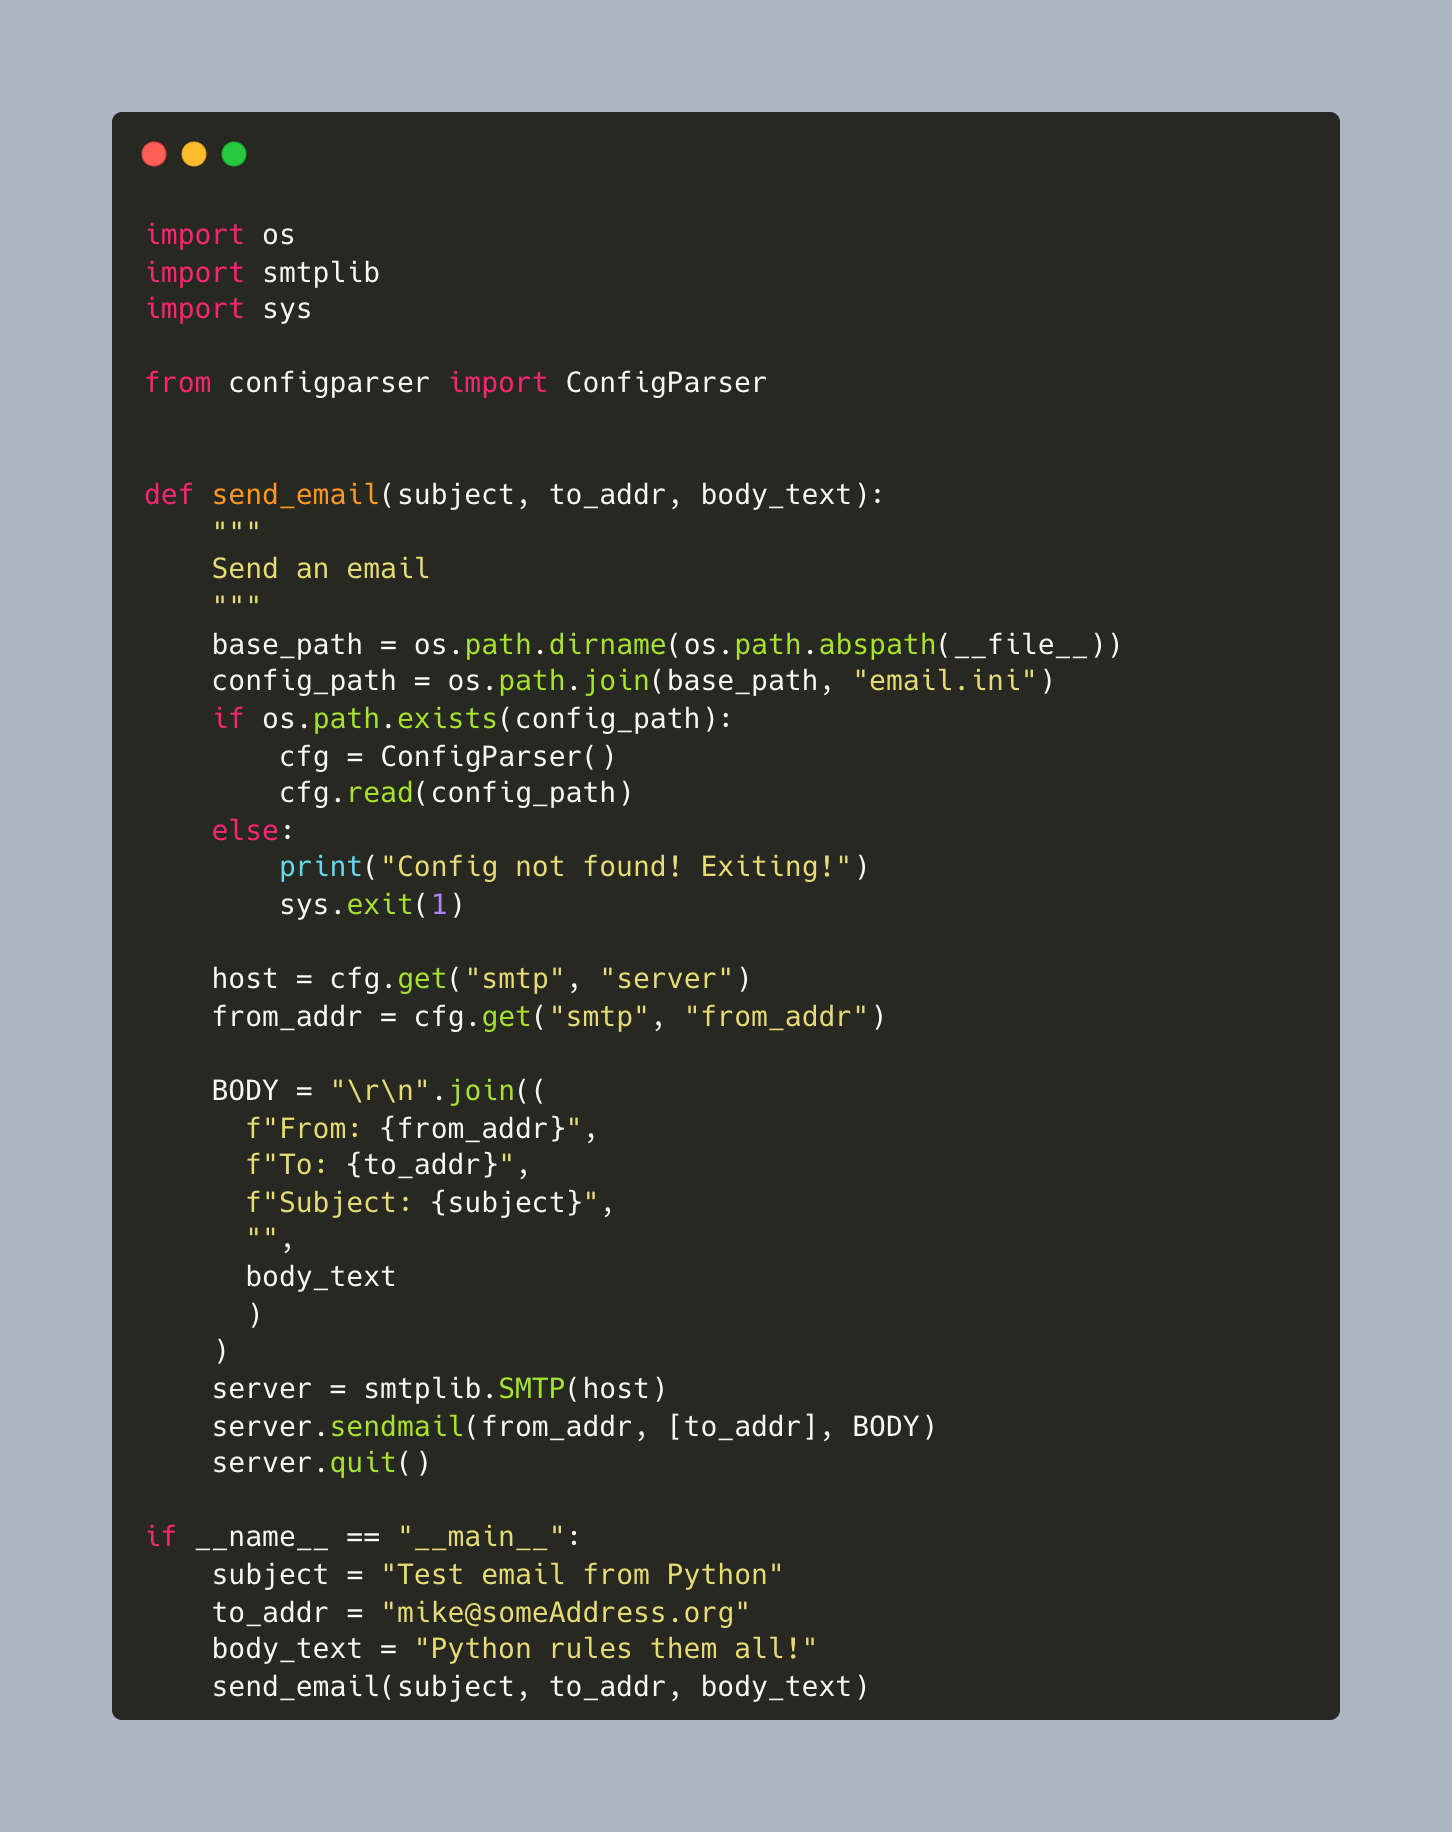
Task: Click the server.sendmail call
Action: [x=574, y=1427]
